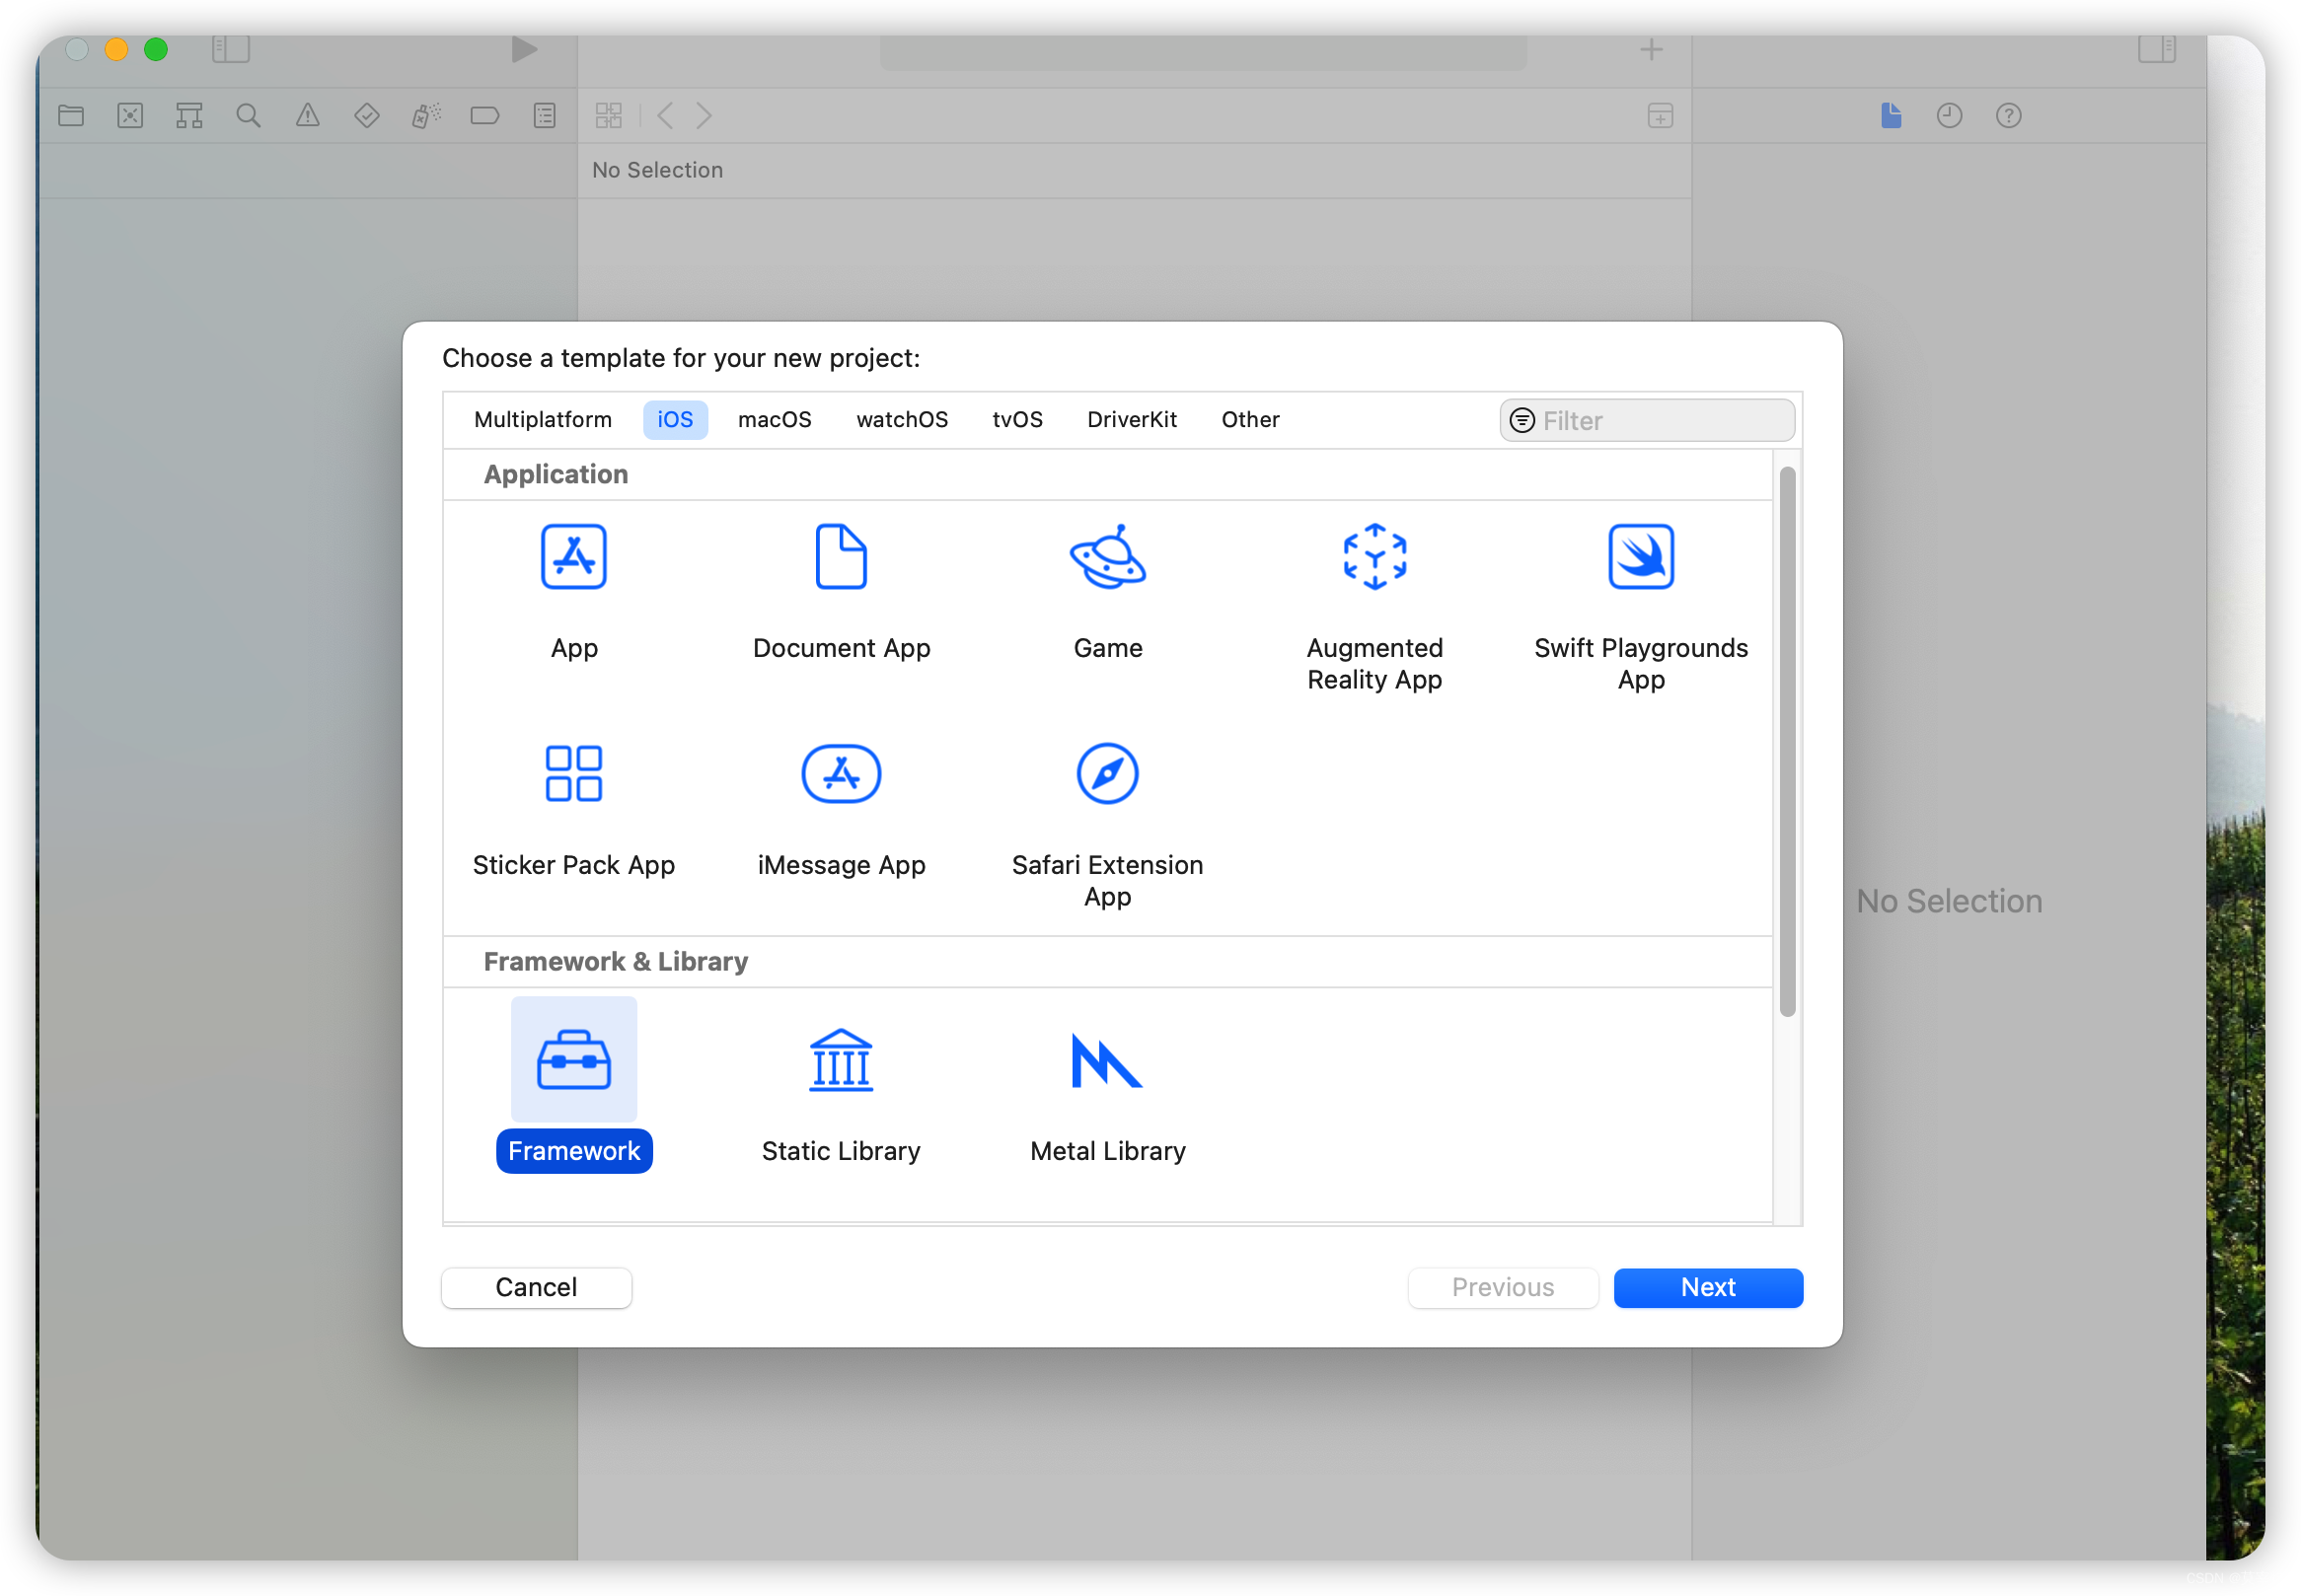Switch to the macOS platform tab
This screenshot has height=1596, width=2301.
point(774,420)
